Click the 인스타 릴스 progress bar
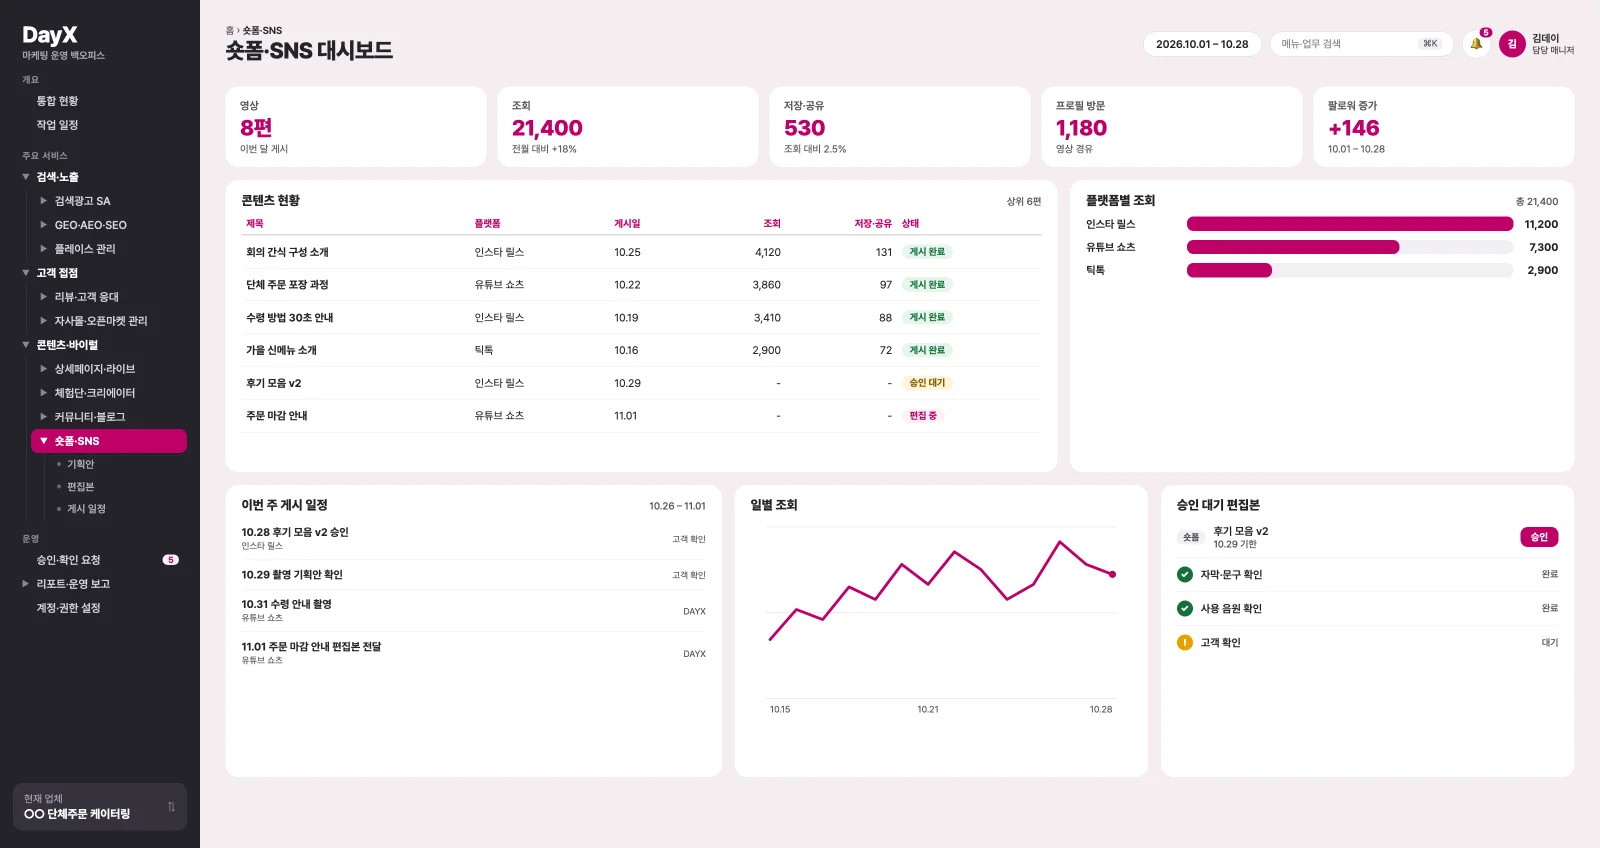Viewport: 1600px width, 848px height. [1350, 224]
